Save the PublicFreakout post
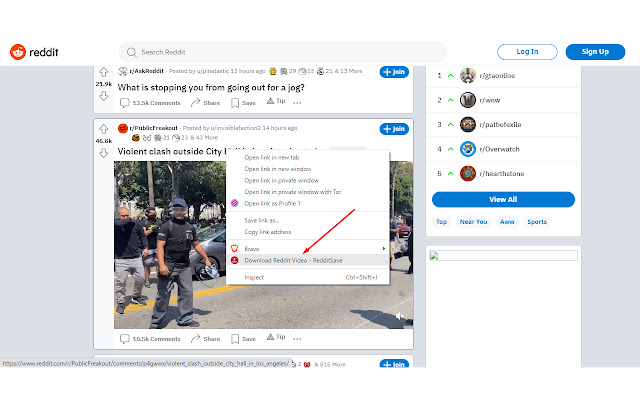This screenshot has width=640, height=400. (243, 339)
